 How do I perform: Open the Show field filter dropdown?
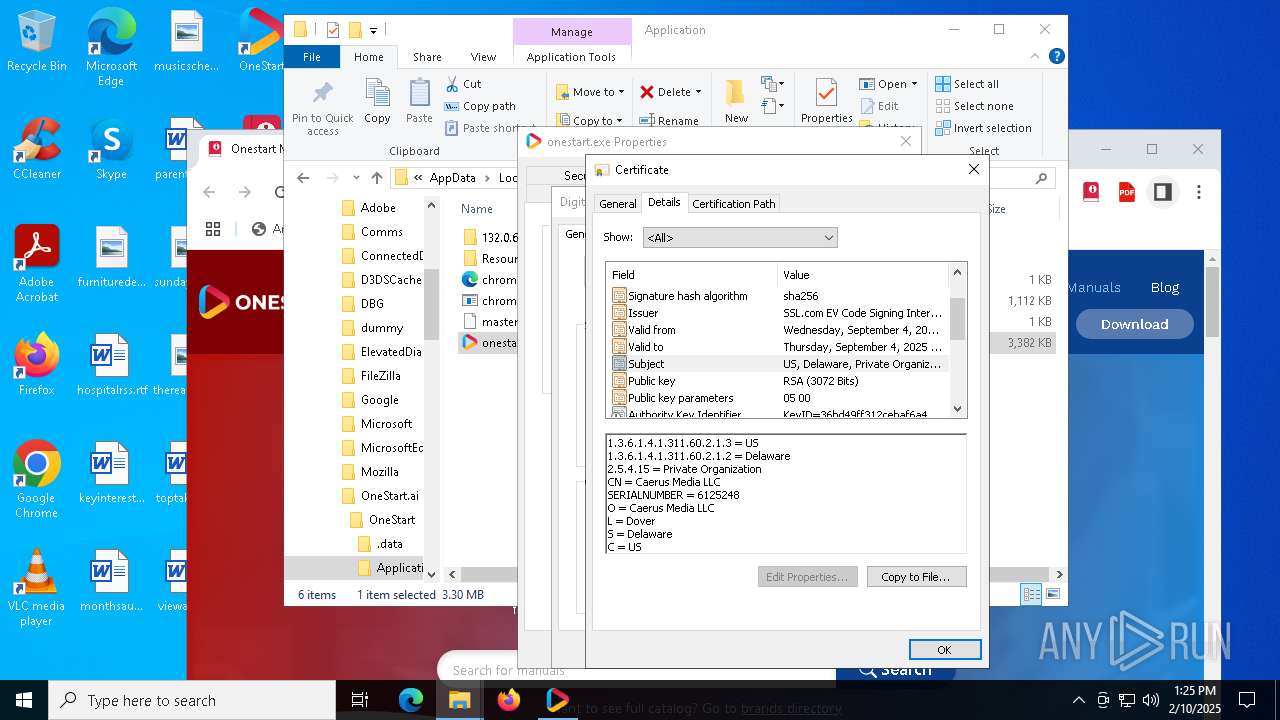tap(740, 238)
